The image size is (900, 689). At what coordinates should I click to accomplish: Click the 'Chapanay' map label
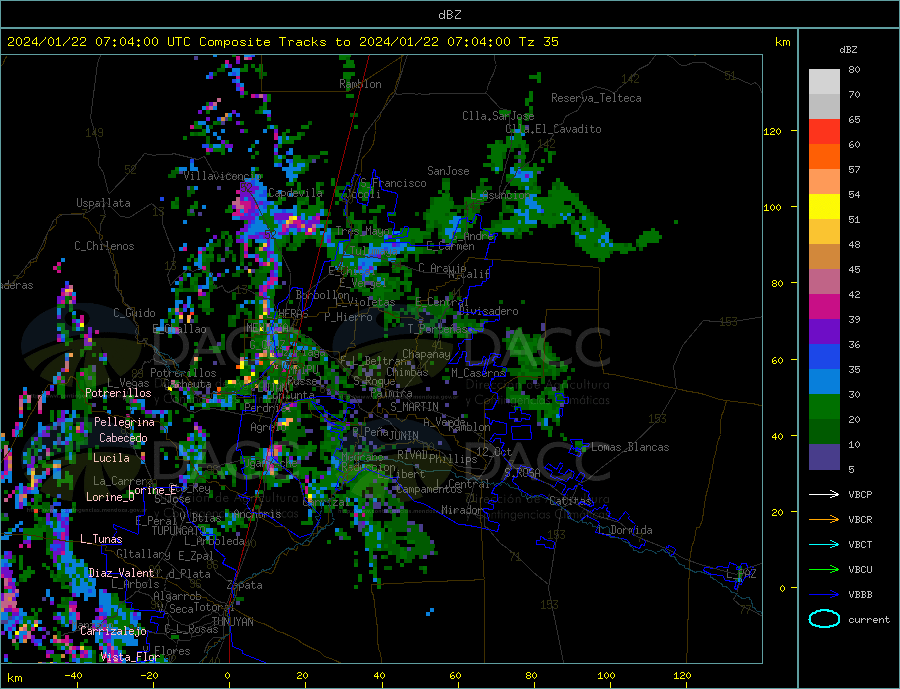(x=426, y=354)
